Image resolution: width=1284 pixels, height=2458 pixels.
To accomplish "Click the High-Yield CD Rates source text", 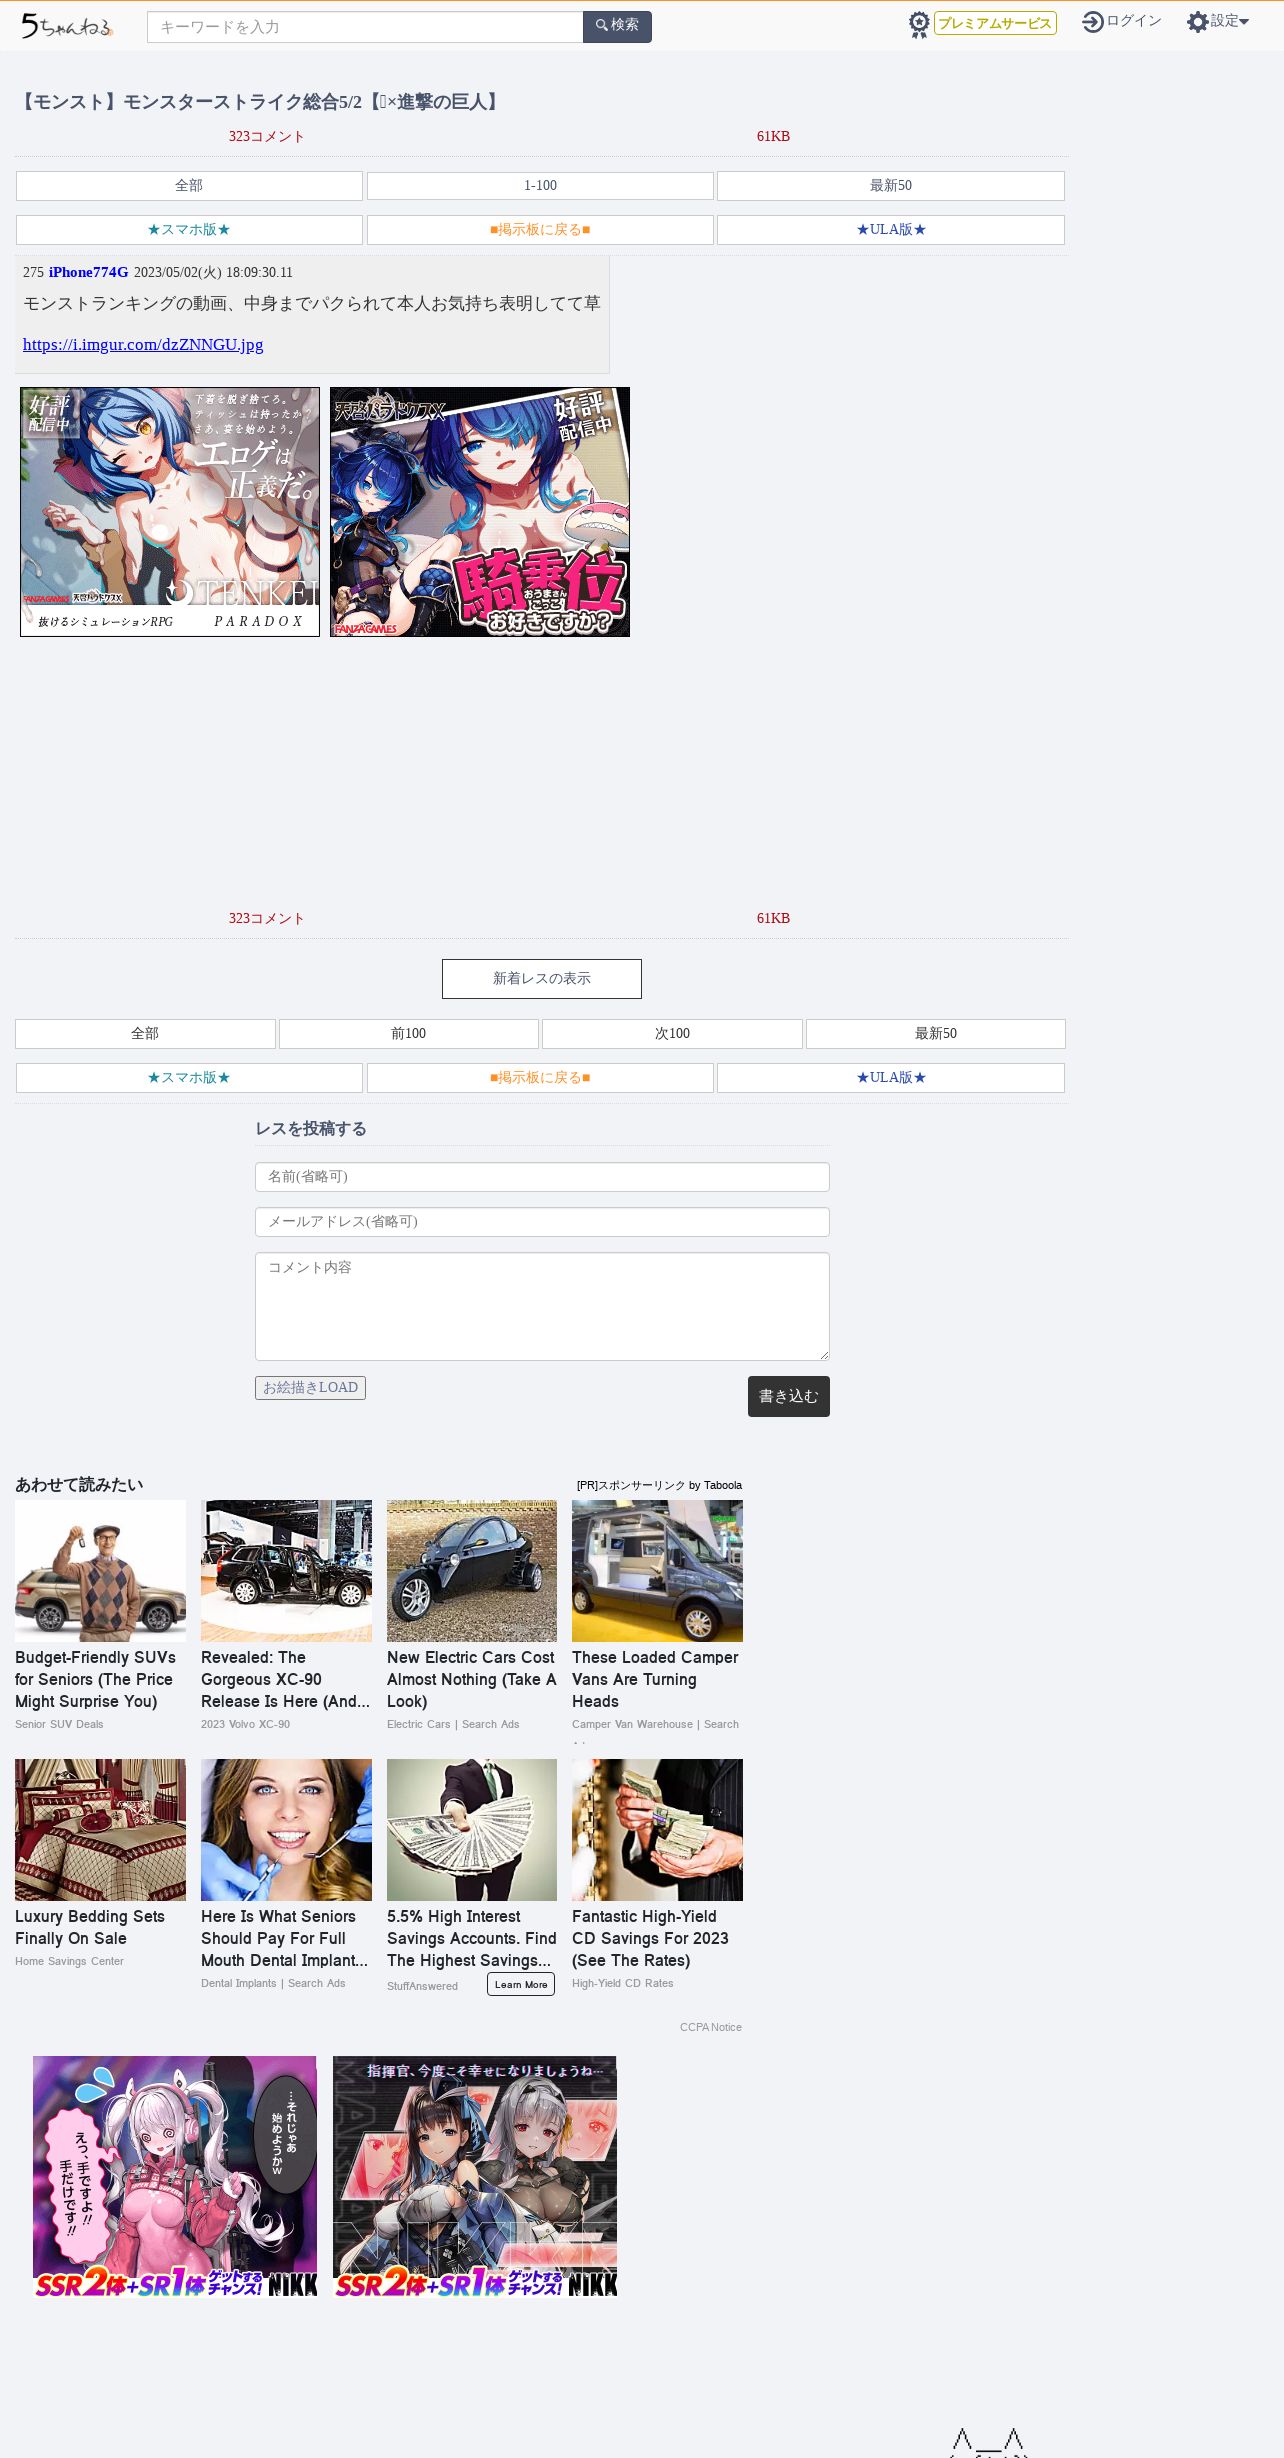I will tap(622, 1983).
